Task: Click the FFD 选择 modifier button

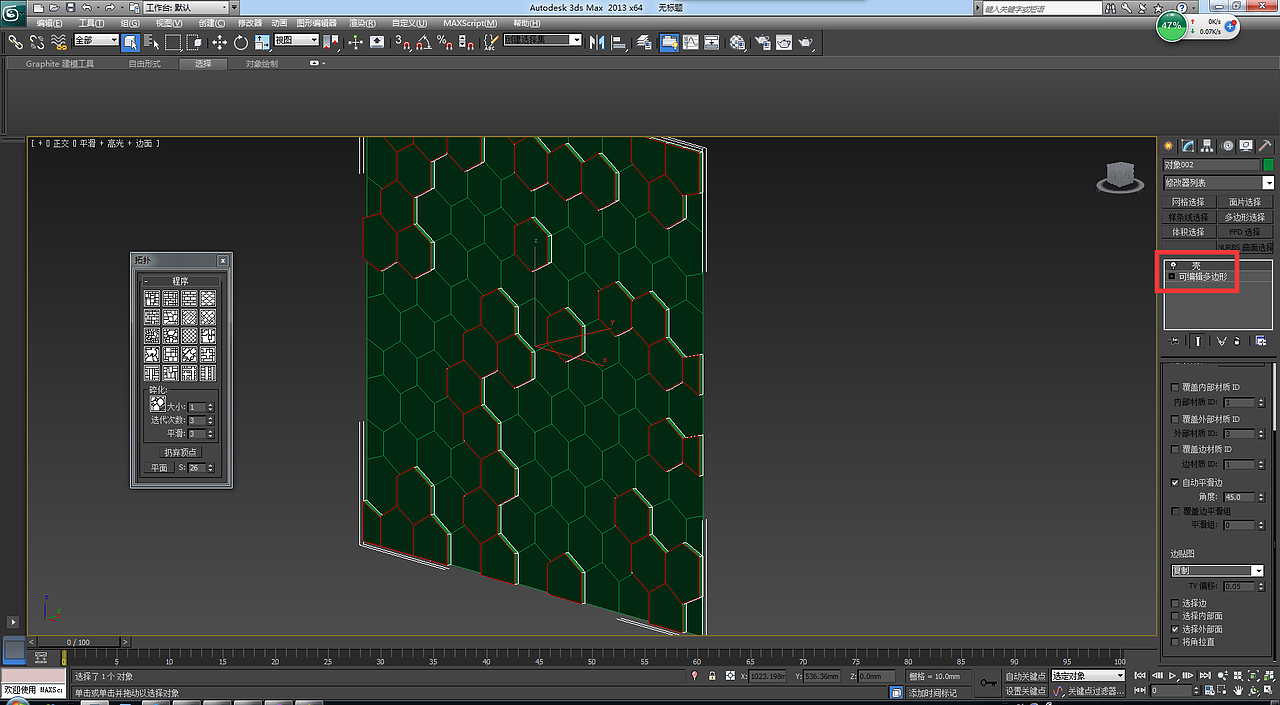Action: tap(1245, 232)
